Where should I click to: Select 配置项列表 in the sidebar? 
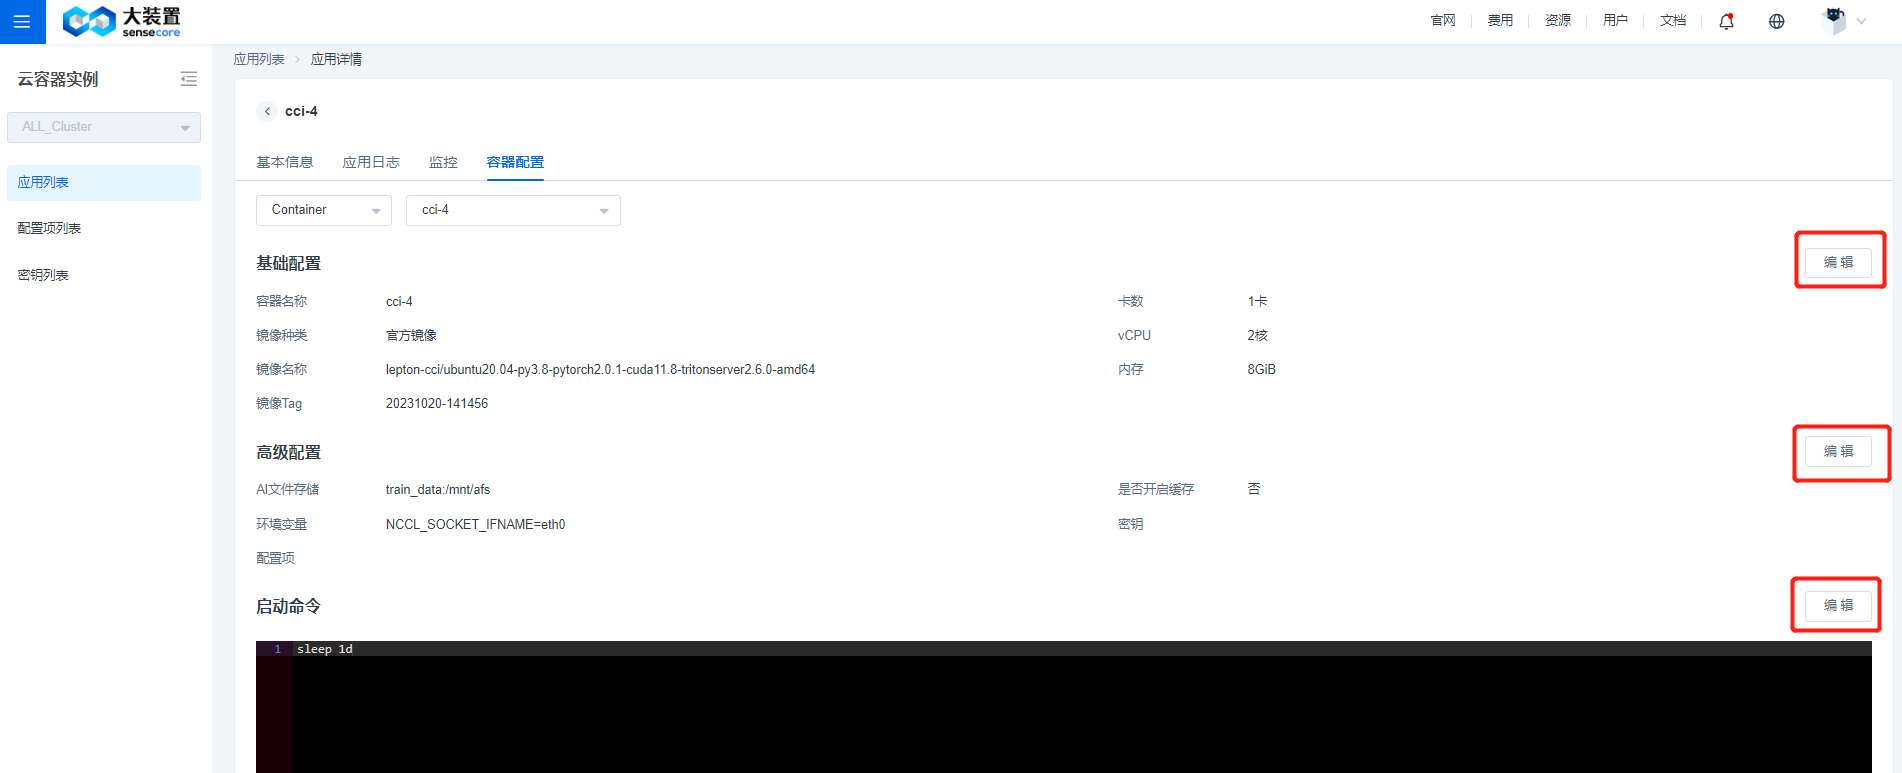point(50,228)
